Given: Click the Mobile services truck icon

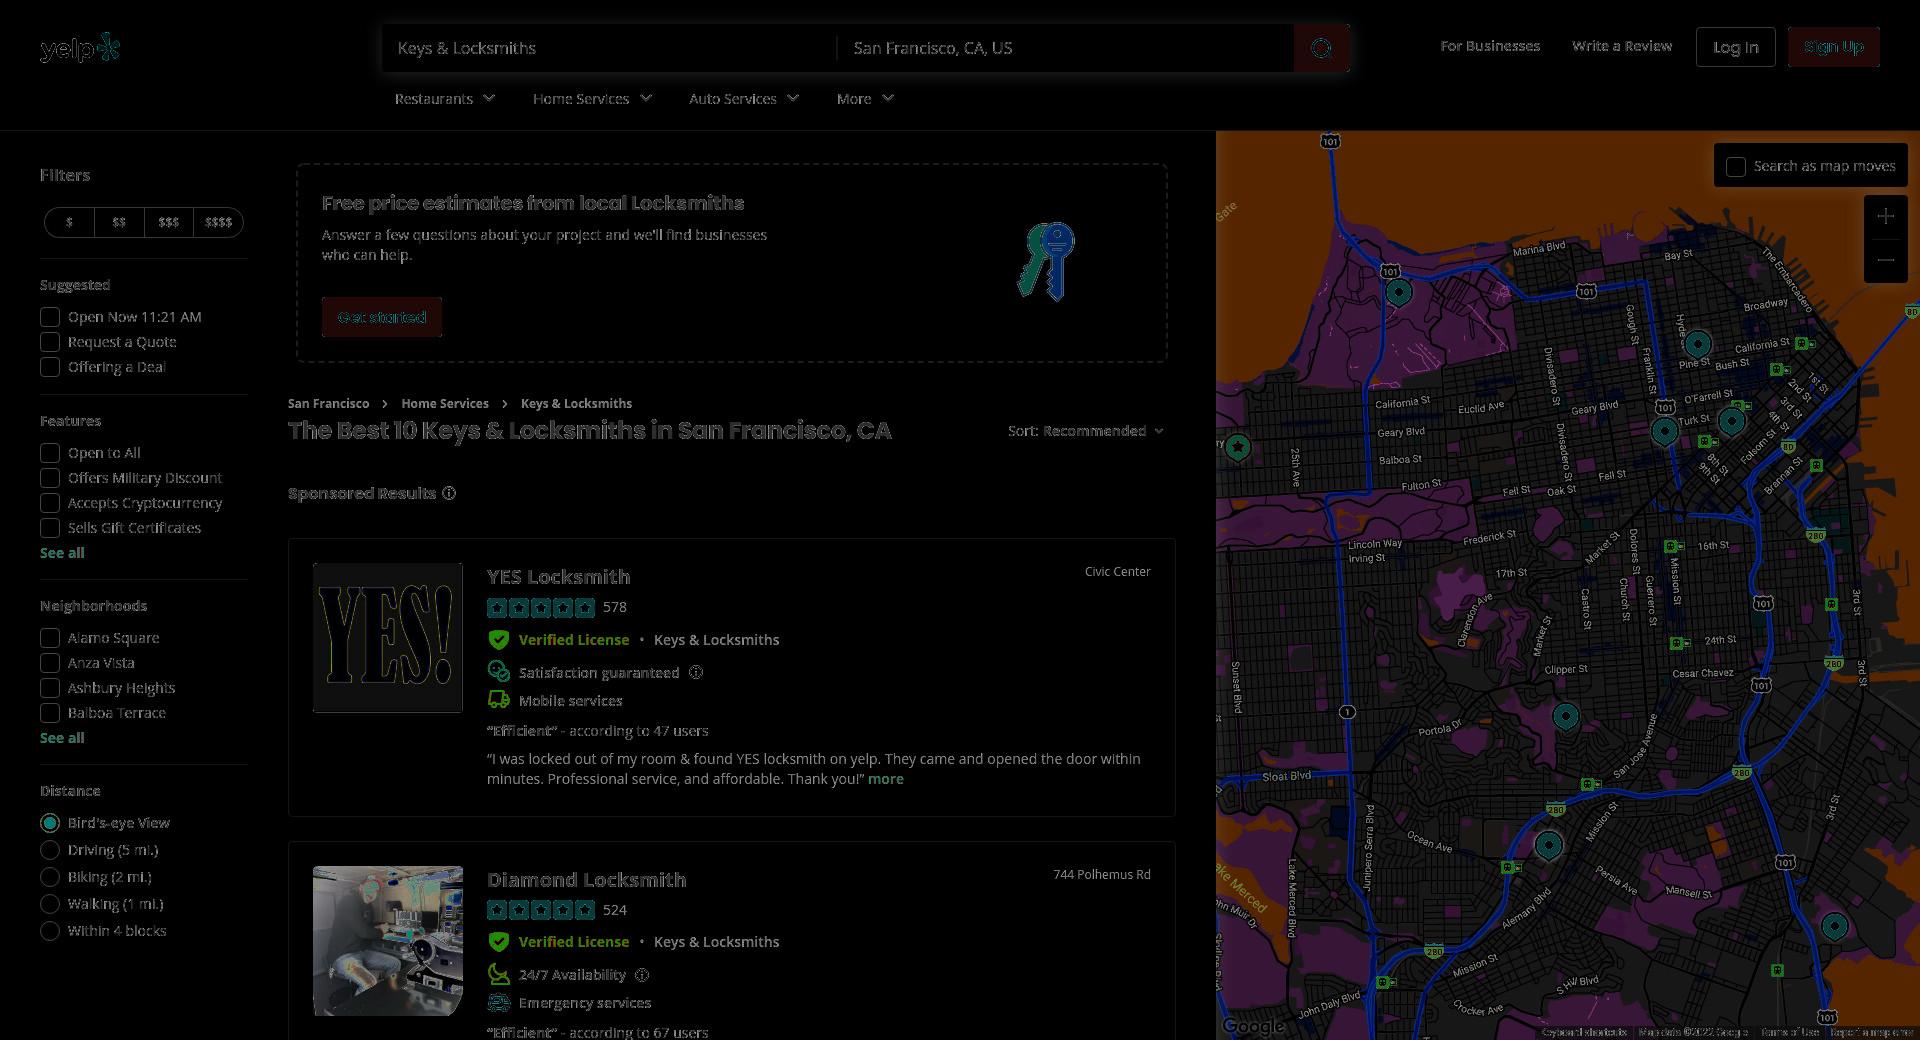Looking at the screenshot, I should coord(498,700).
